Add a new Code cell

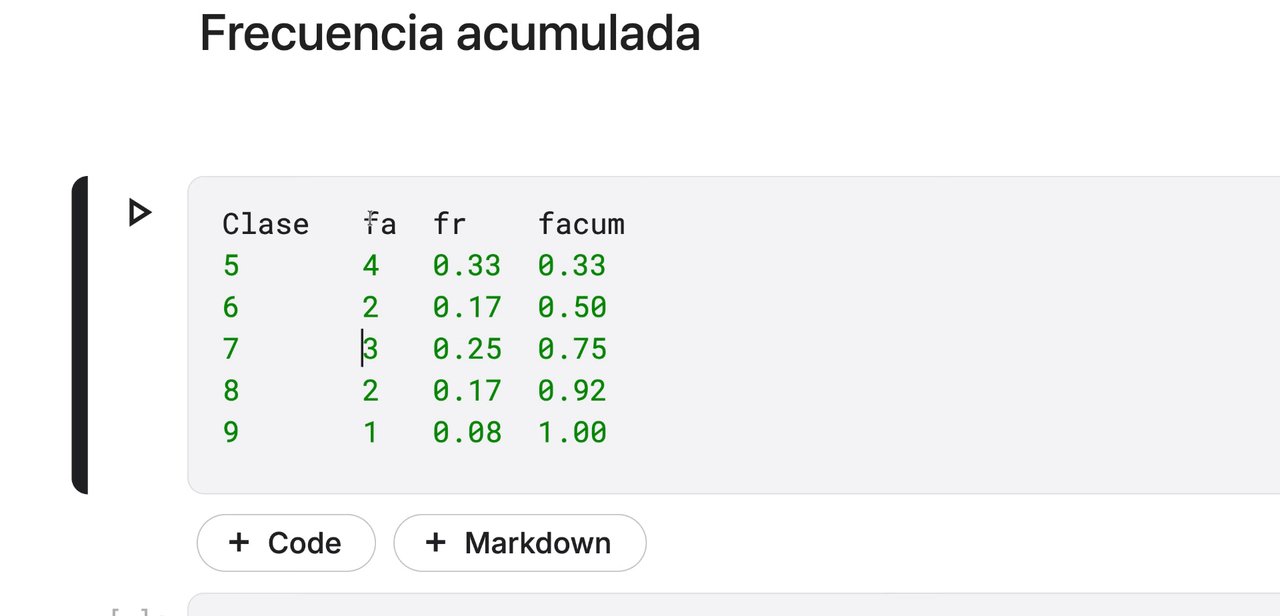286,543
